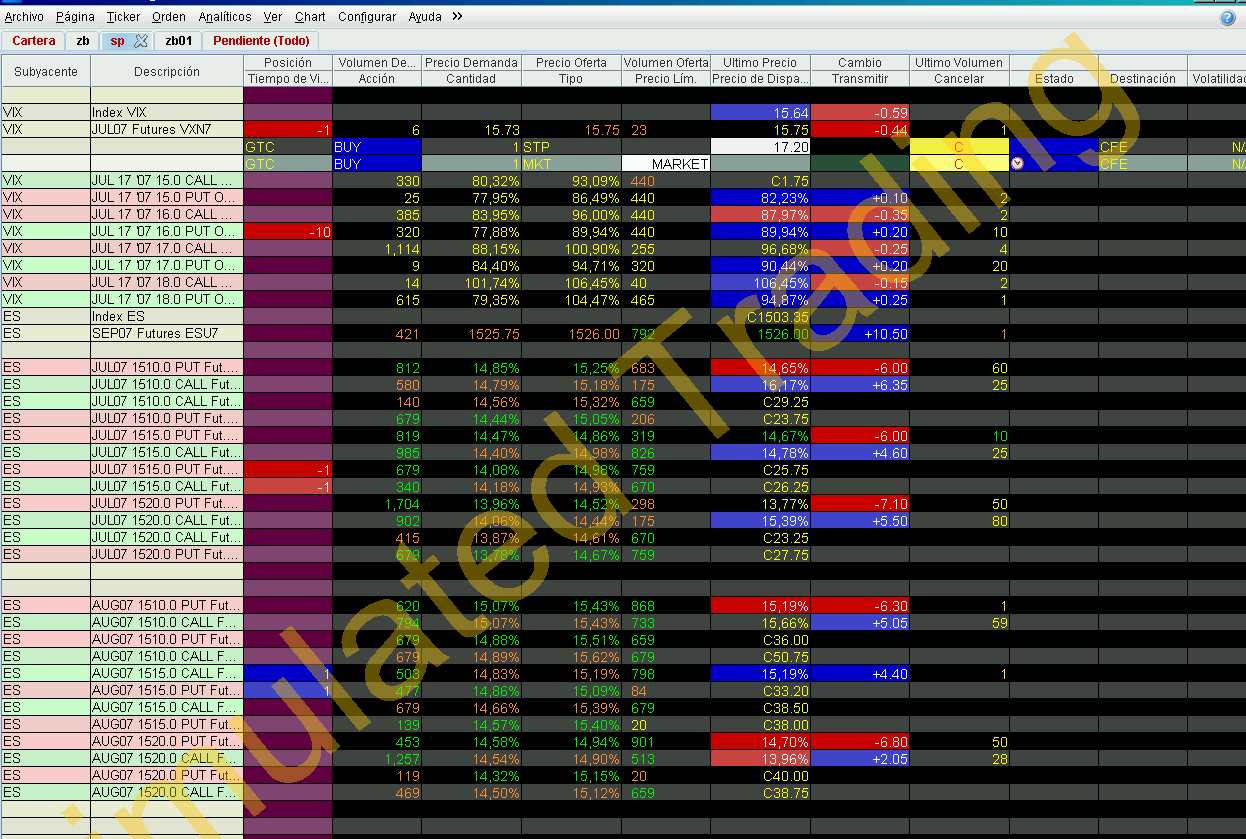The image size is (1246, 839).
Task: Open the MKT order type dropdown
Action: 571,164
